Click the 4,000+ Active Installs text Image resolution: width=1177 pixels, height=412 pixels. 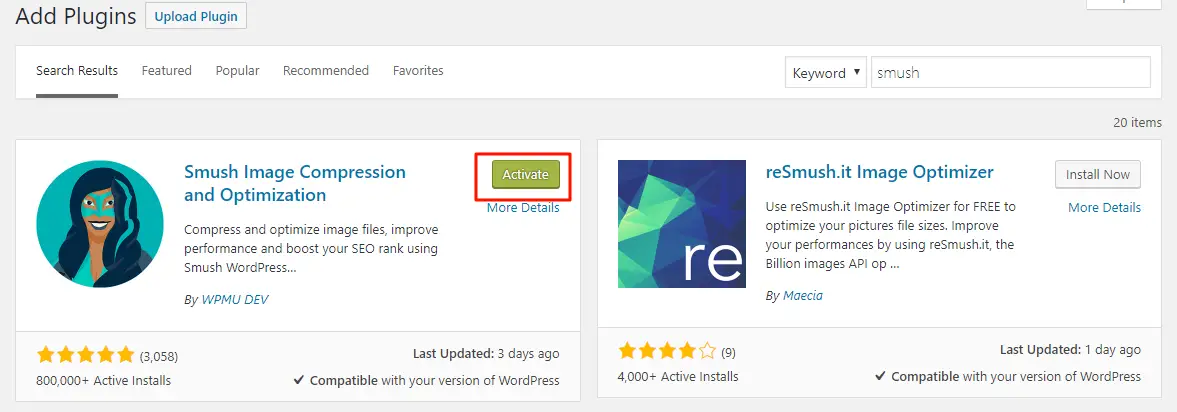(x=678, y=376)
